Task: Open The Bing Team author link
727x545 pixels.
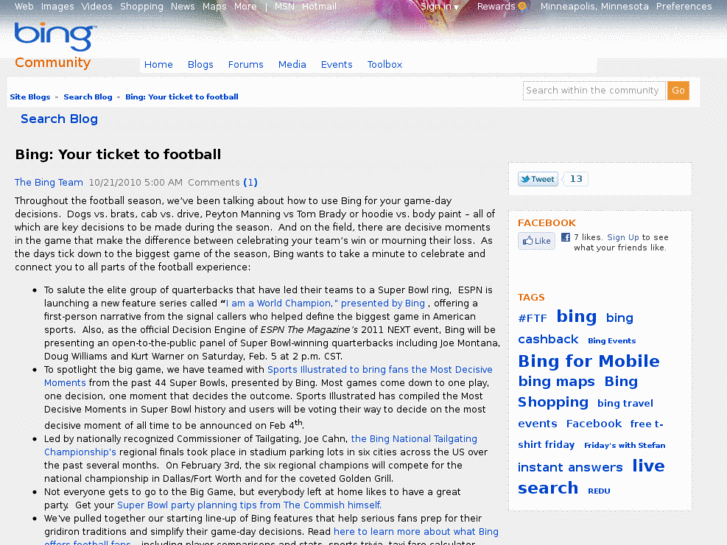Action: pos(49,182)
